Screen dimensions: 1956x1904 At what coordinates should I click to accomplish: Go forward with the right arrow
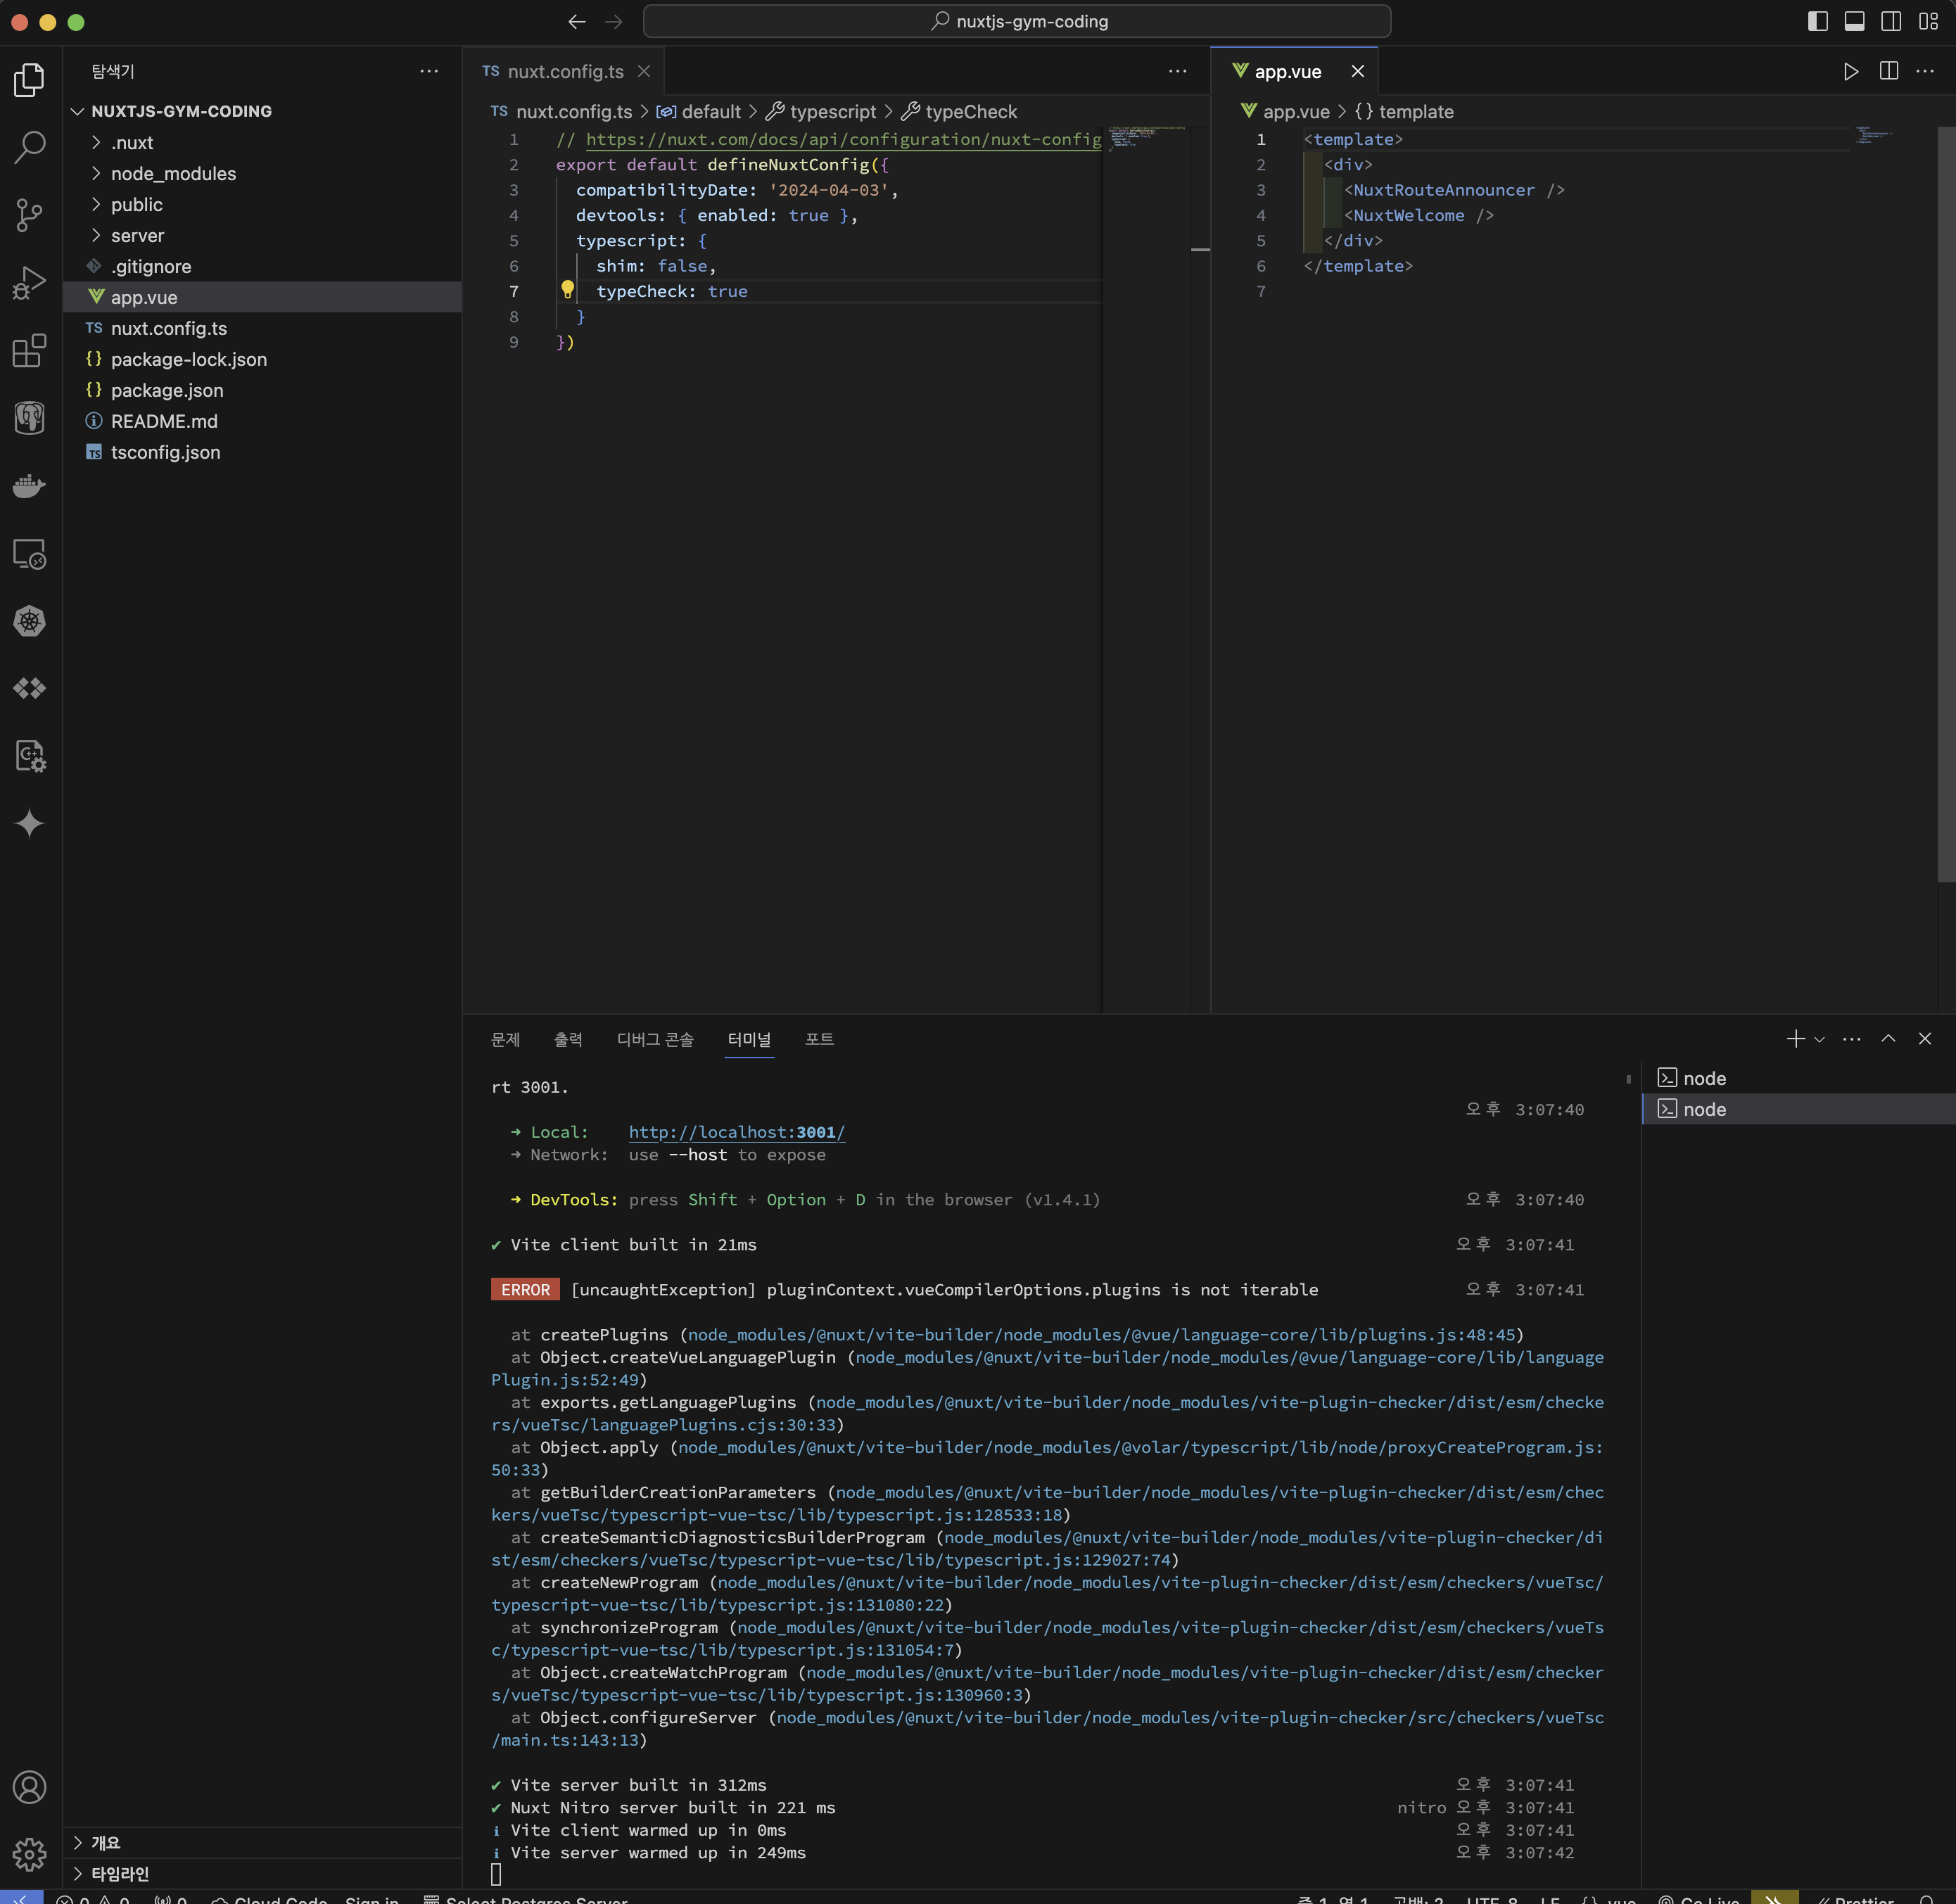(614, 21)
